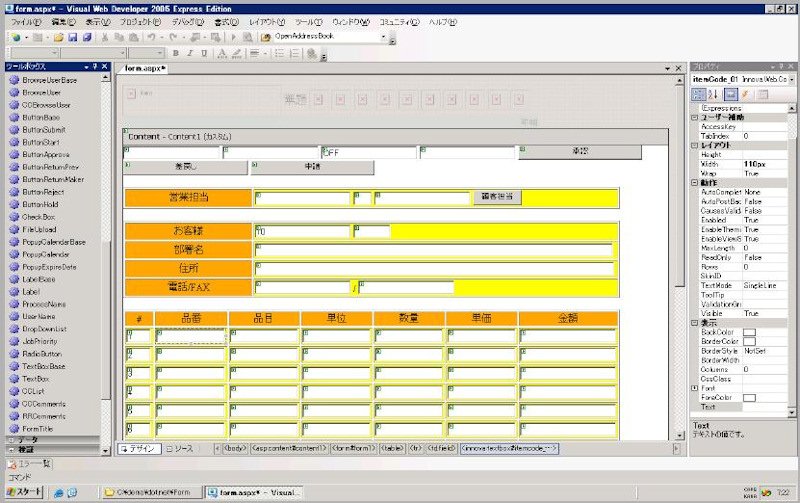Click the ForeColor color swatch

click(x=749, y=397)
